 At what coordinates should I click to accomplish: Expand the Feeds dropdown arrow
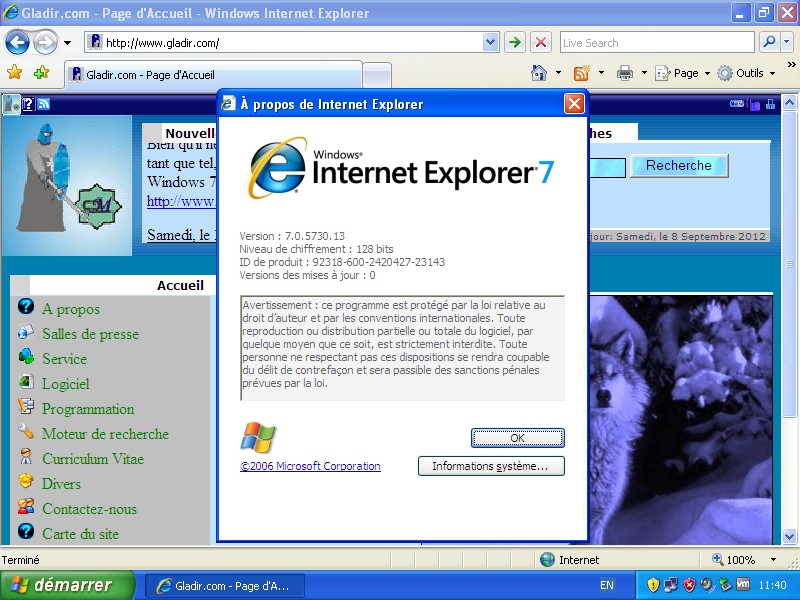pos(601,73)
